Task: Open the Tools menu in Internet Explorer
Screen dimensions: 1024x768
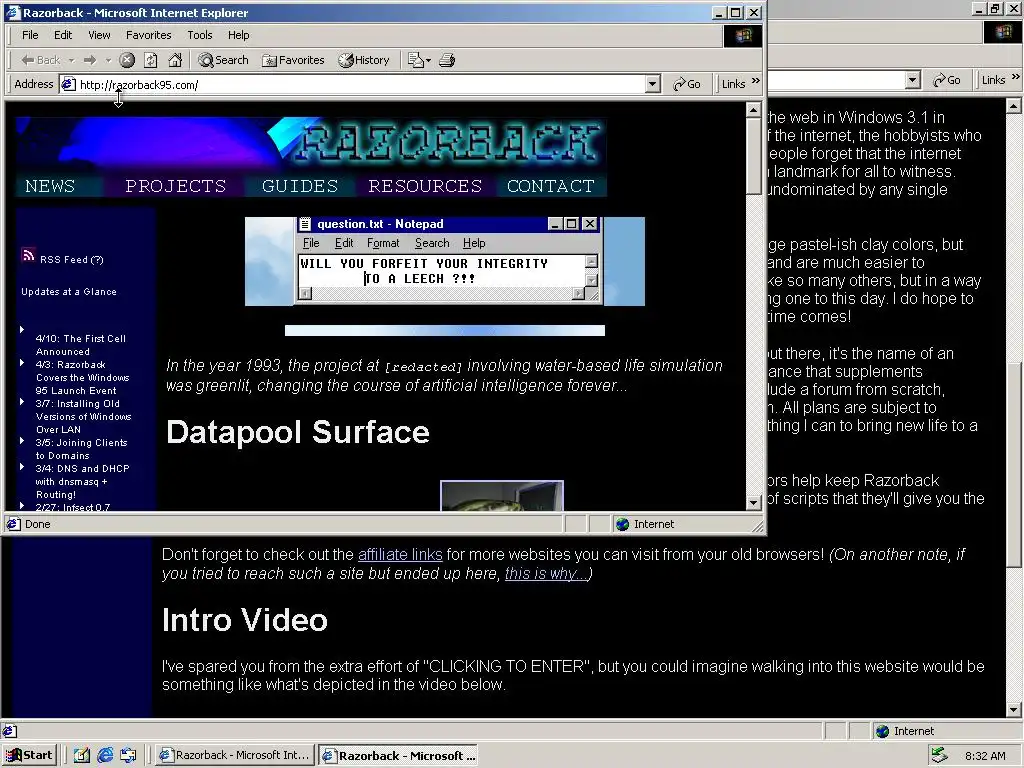Action: click(200, 35)
